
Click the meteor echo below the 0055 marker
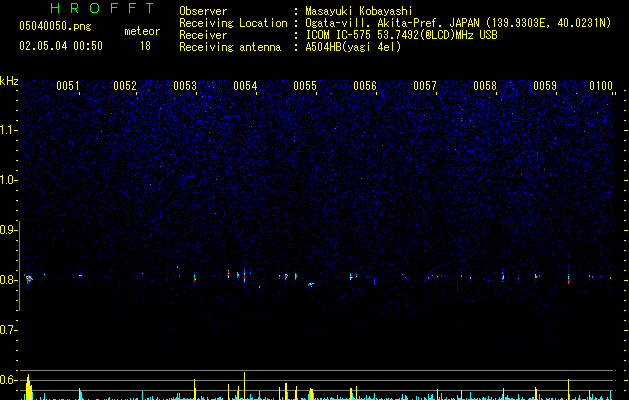tap(311, 284)
